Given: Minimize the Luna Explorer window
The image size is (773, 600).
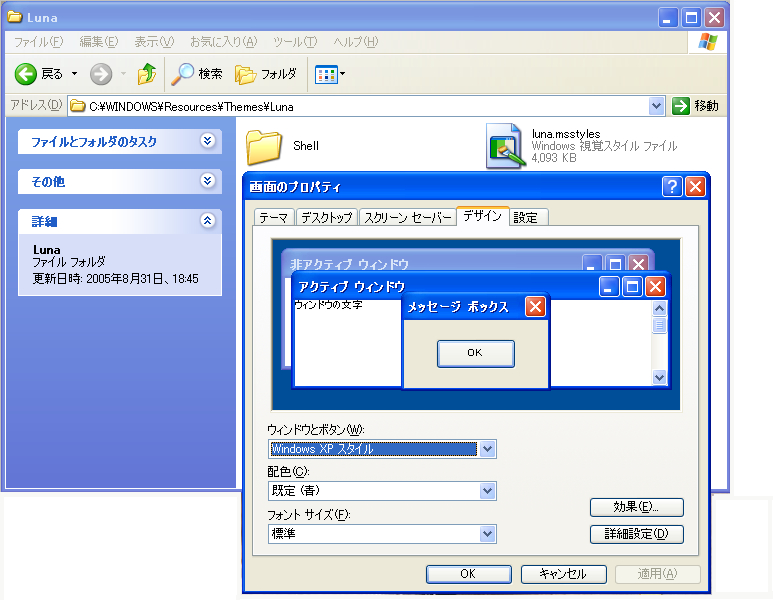Looking at the screenshot, I should (668, 18).
